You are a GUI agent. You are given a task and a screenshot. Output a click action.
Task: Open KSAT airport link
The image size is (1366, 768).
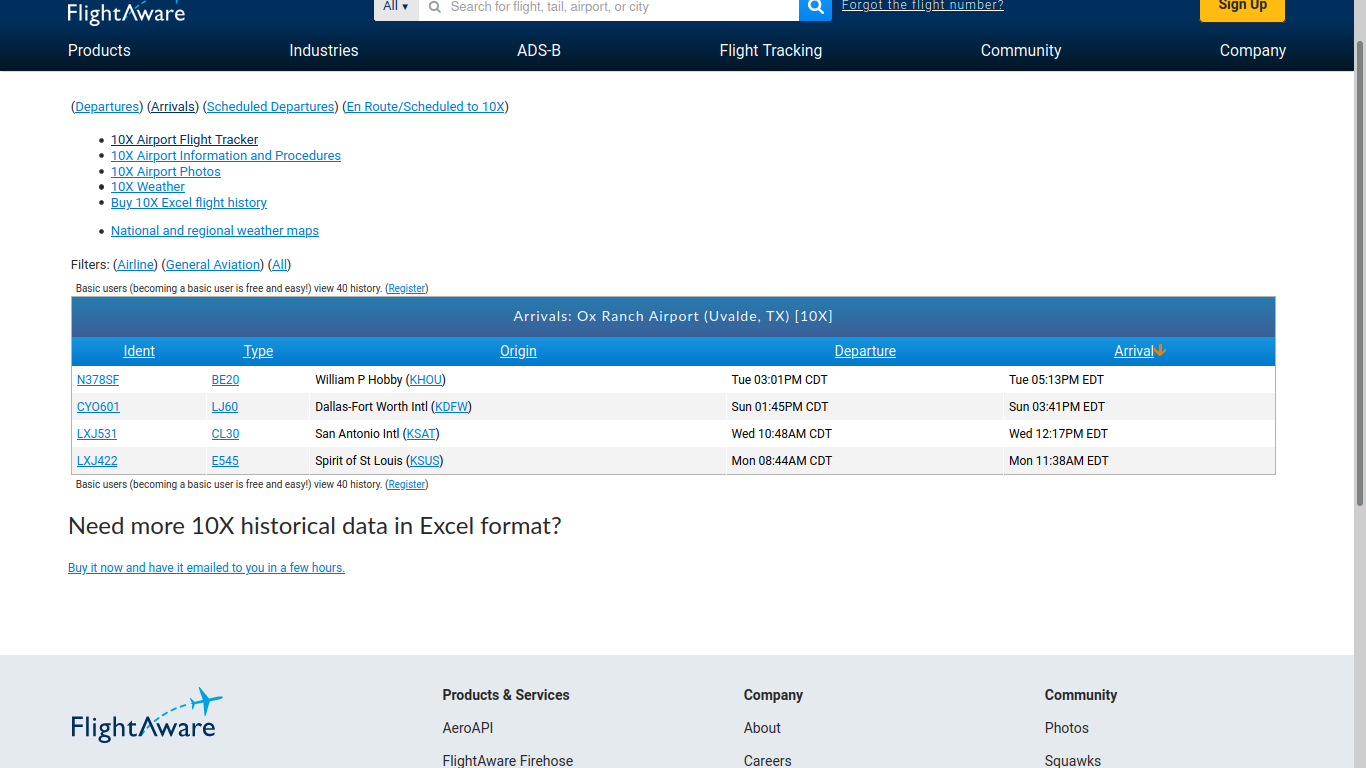tap(421, 434)
